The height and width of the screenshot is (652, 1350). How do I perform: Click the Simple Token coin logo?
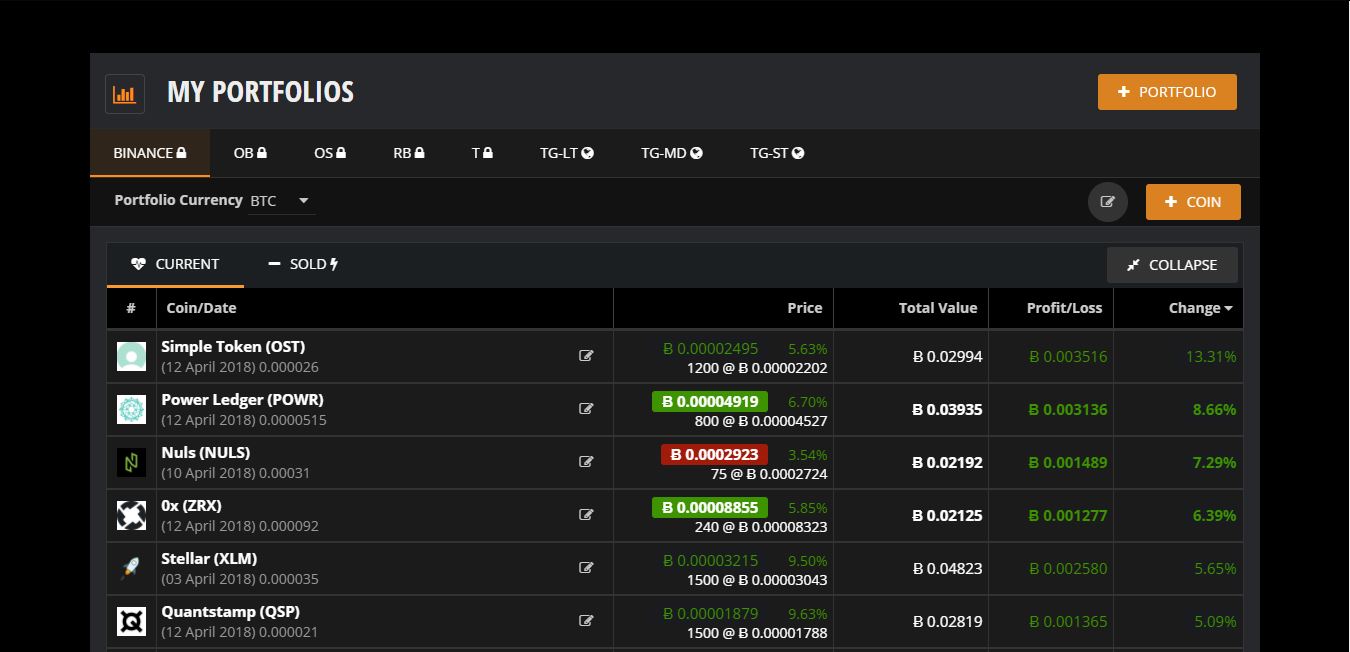coord(131,356)
